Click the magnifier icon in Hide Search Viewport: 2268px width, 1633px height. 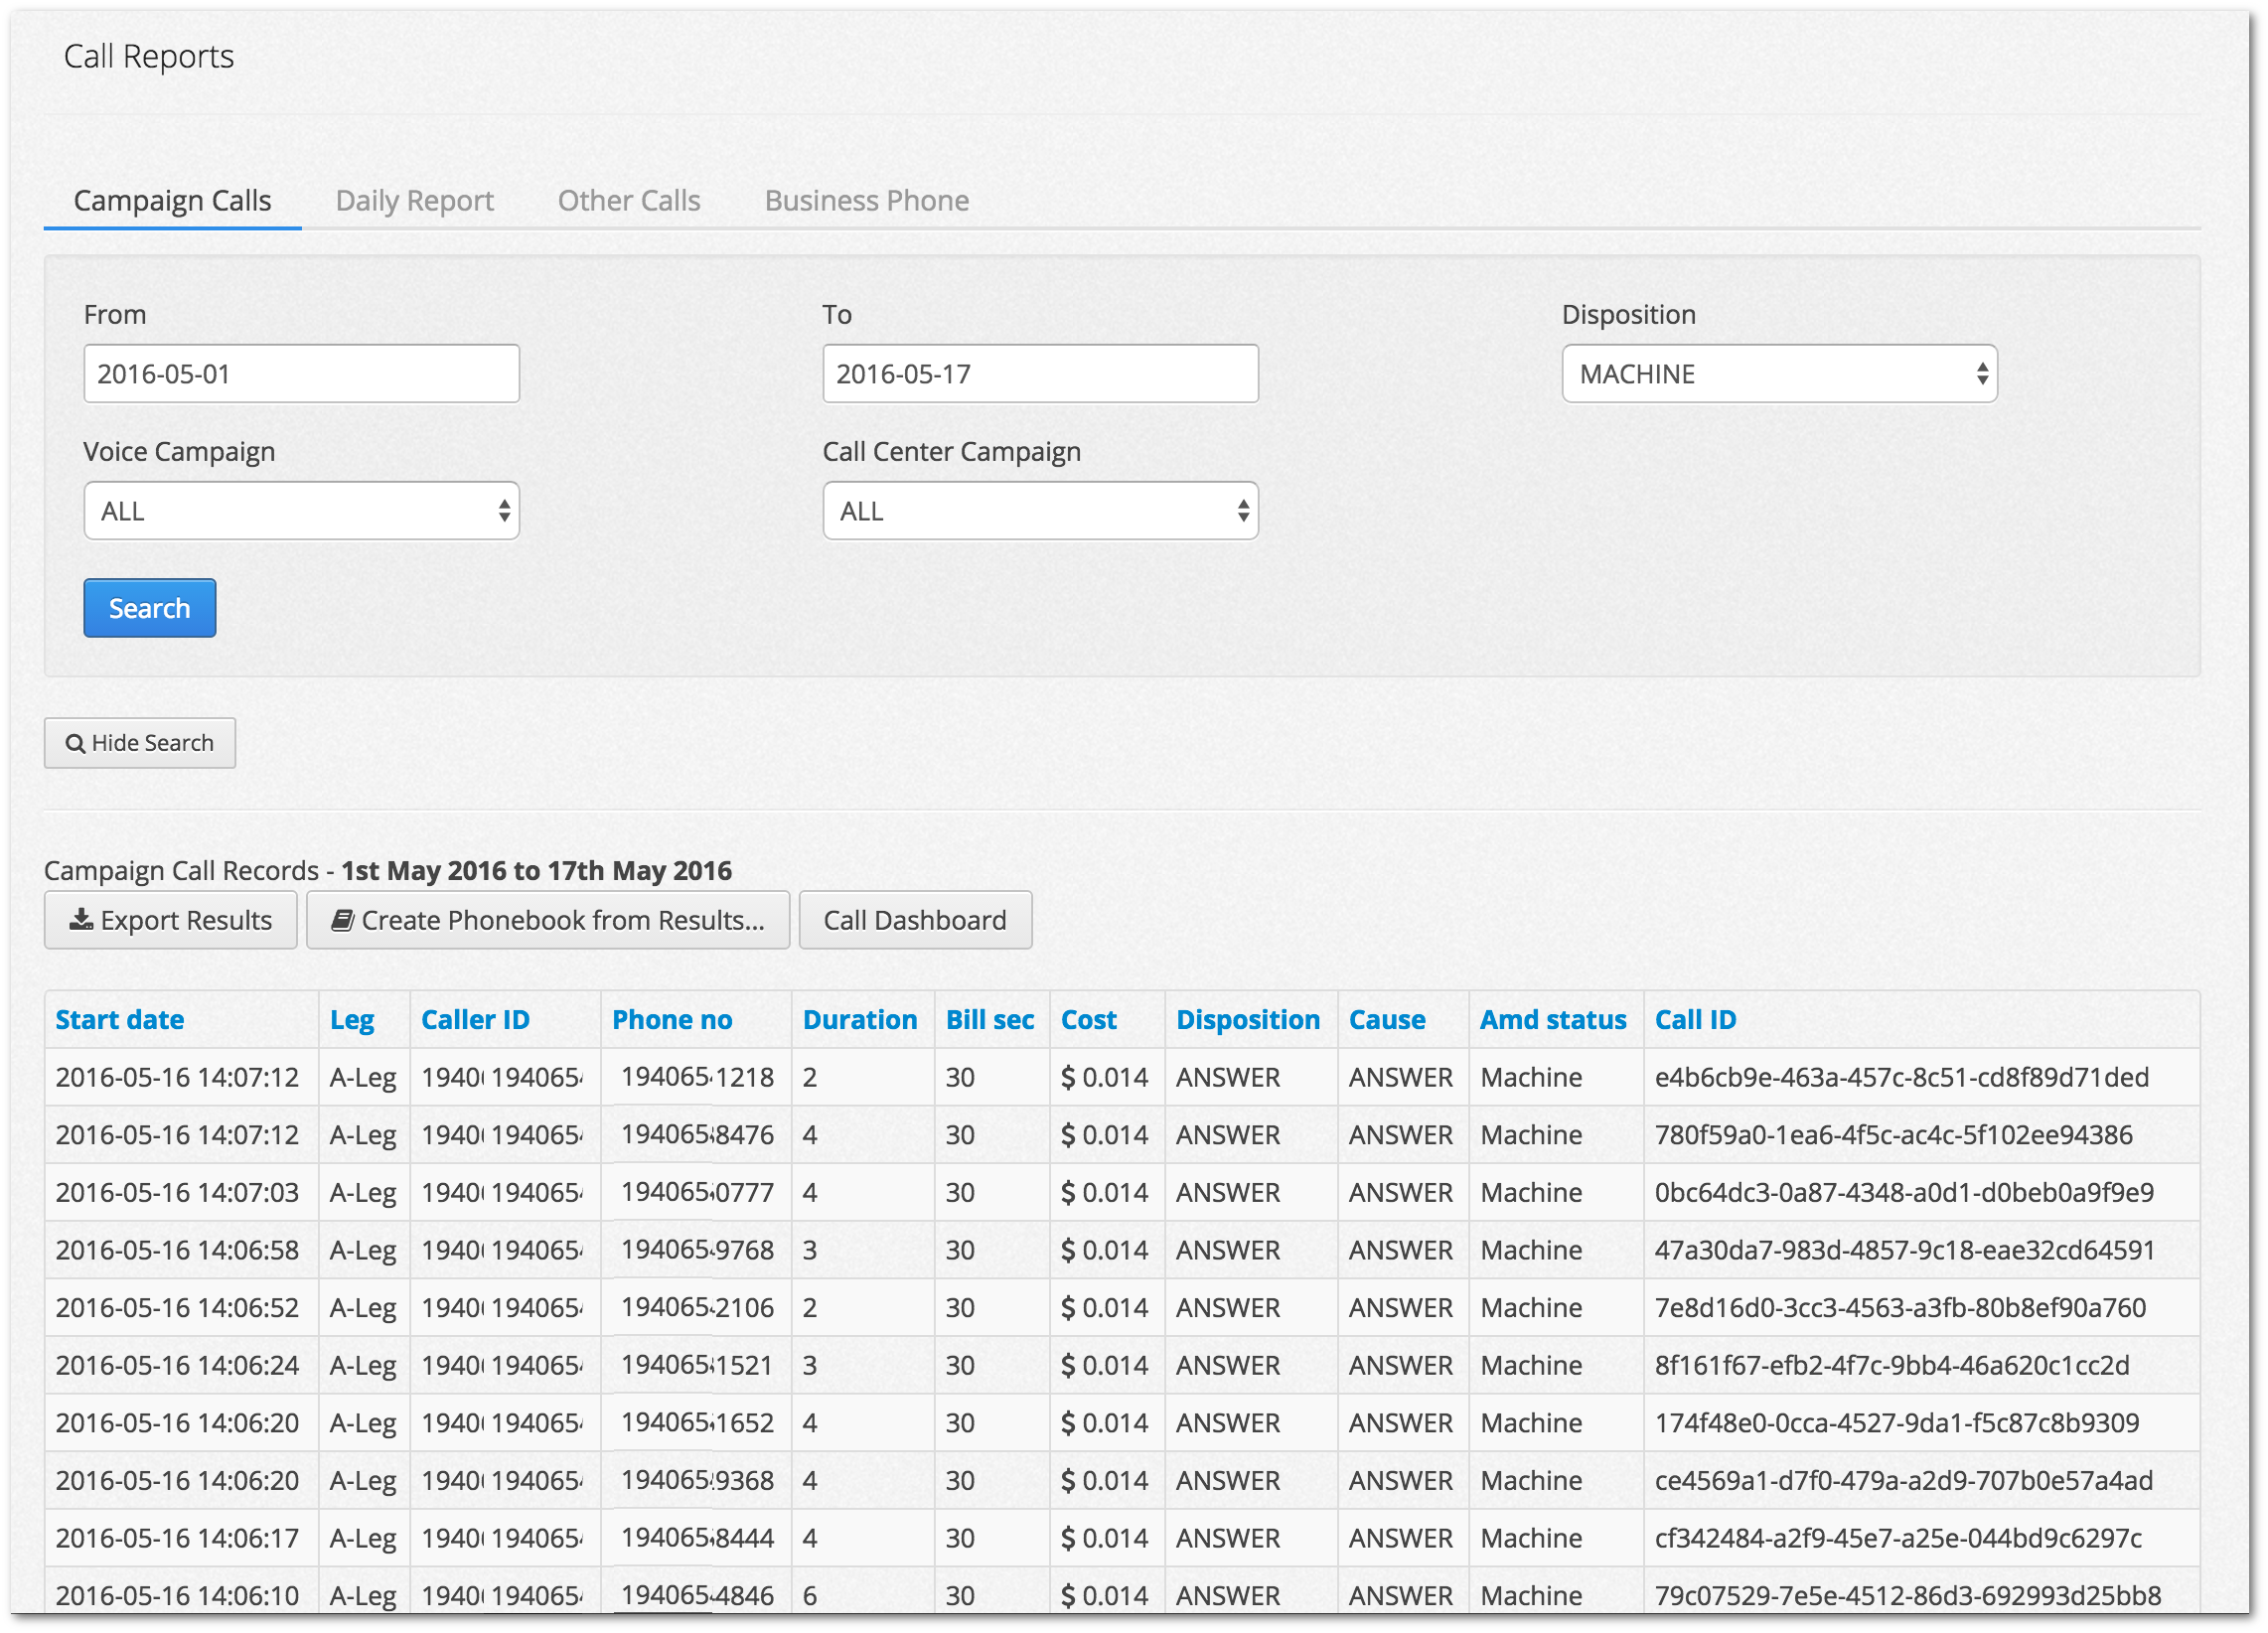tap(75, 744)
